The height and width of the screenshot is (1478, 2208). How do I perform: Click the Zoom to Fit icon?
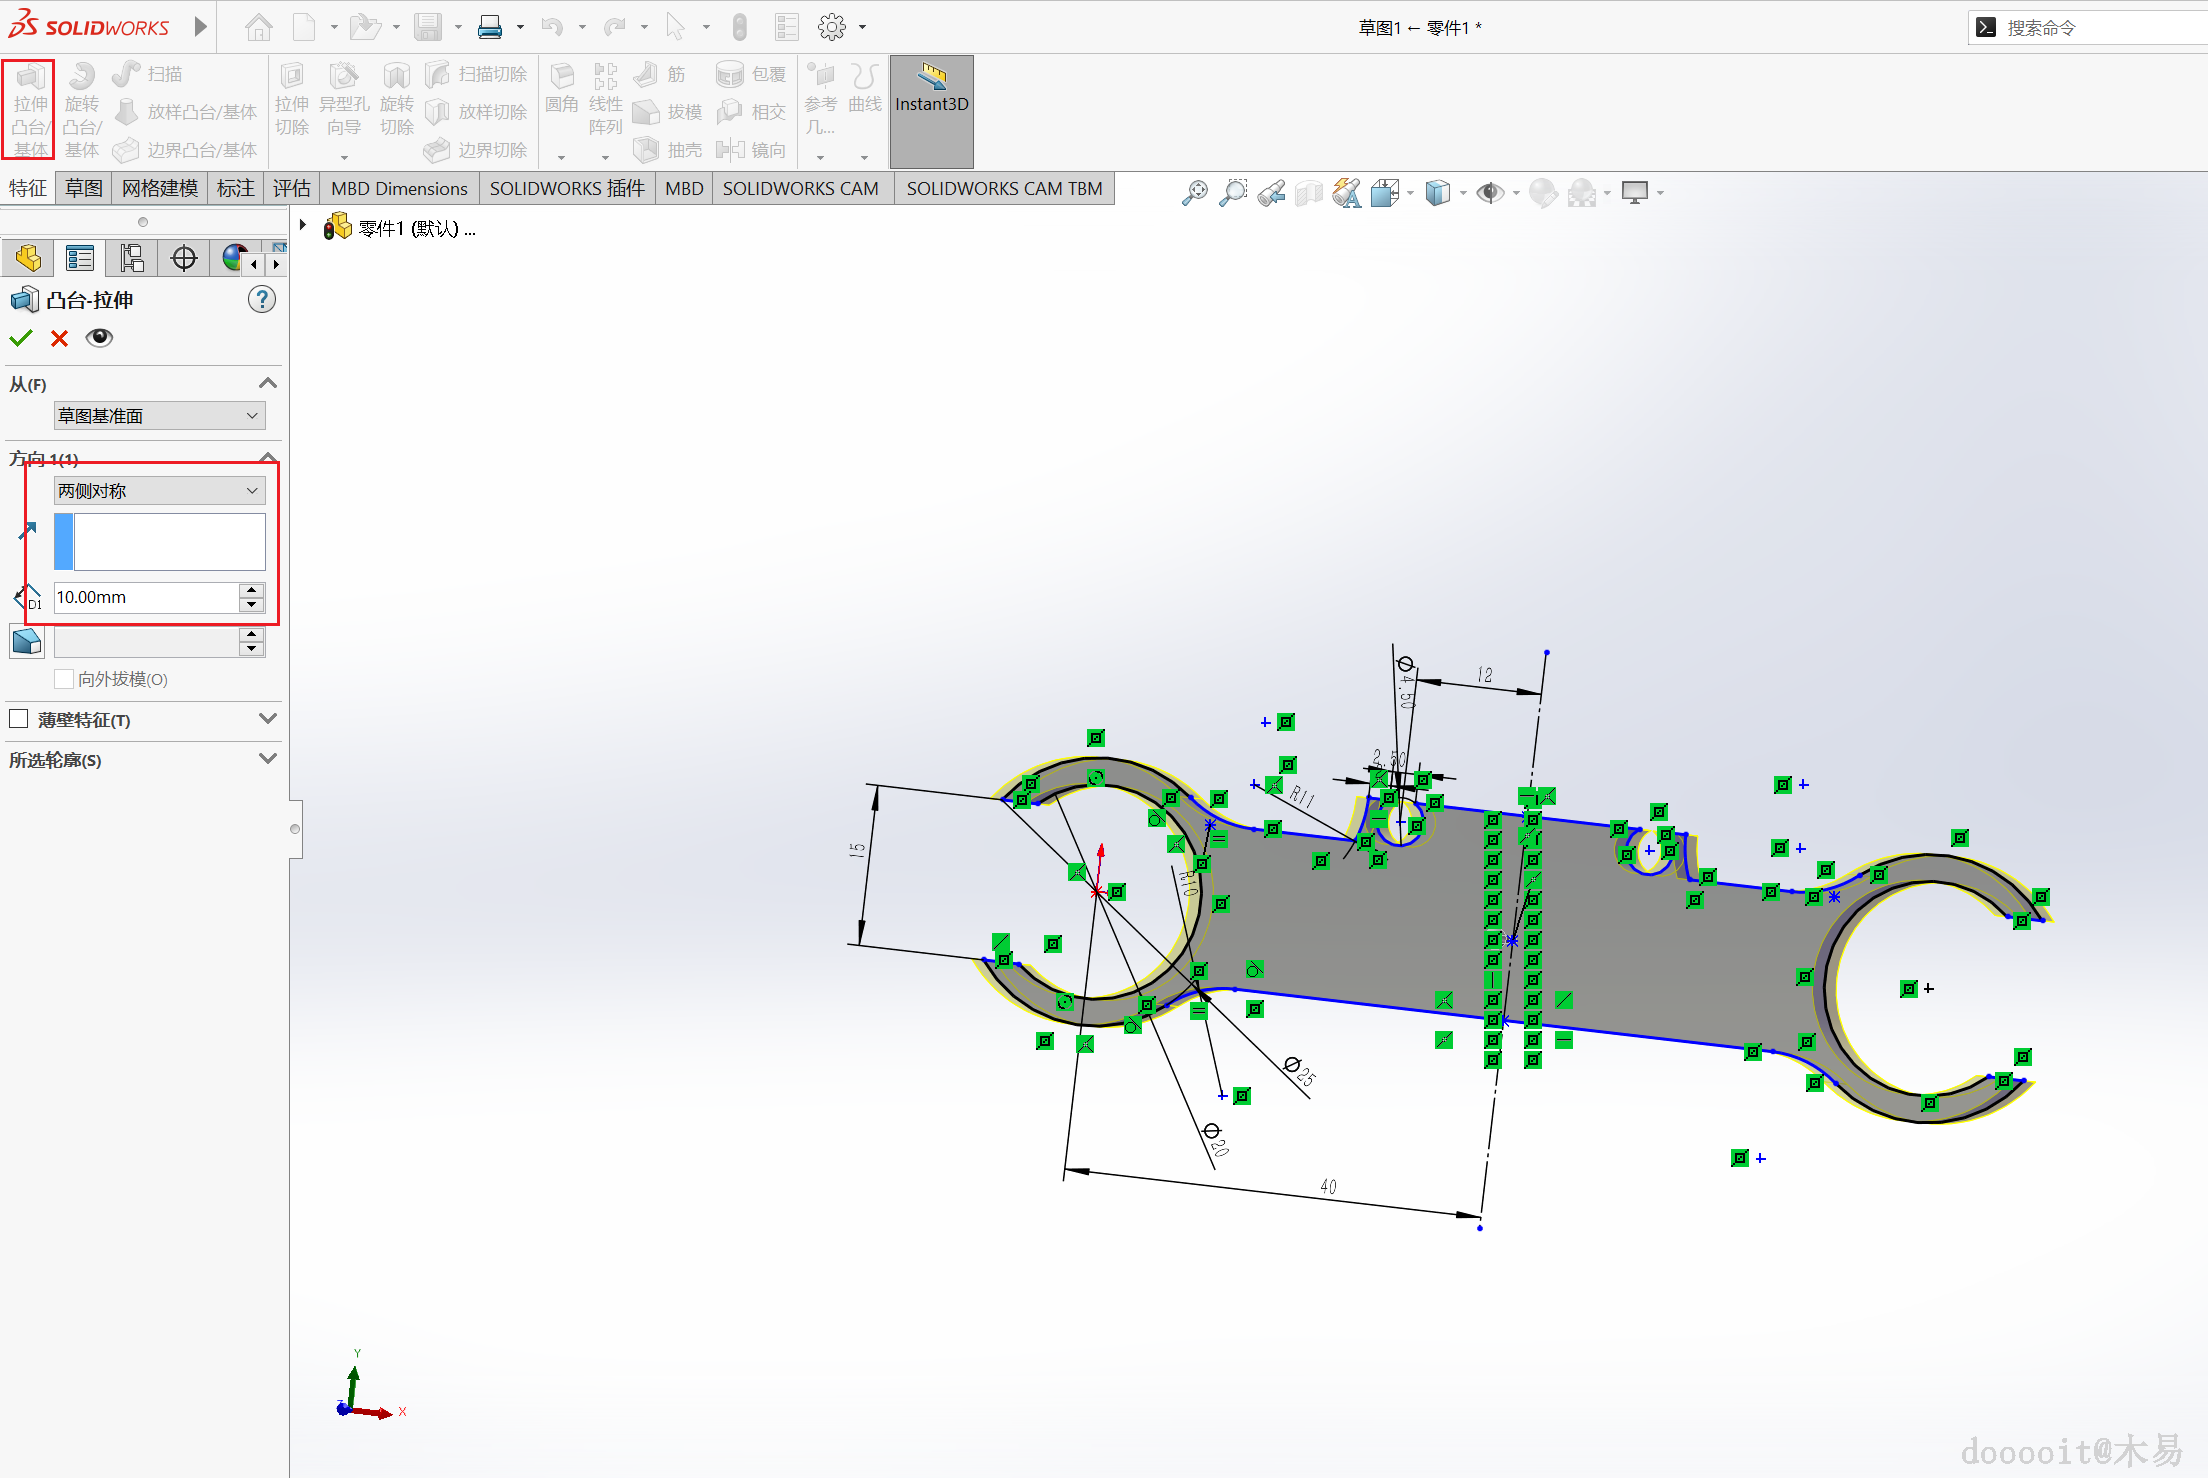(1194, 193)
